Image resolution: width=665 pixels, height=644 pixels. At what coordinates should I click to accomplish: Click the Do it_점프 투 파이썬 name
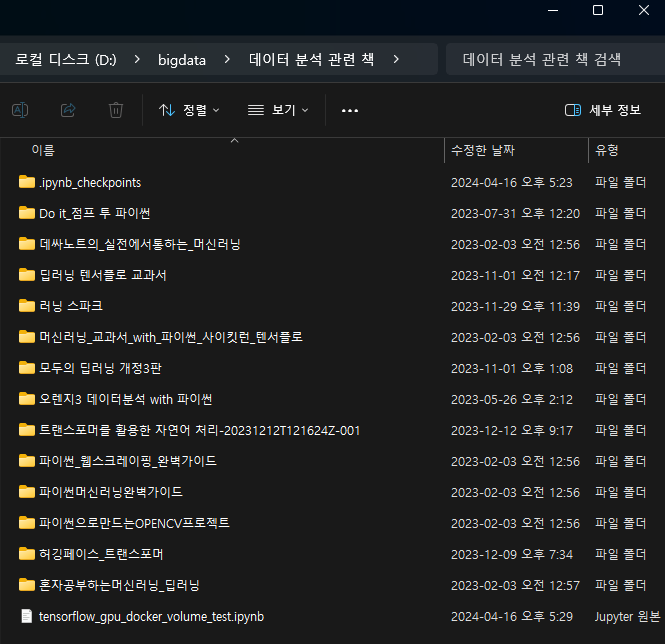[95, 213]
